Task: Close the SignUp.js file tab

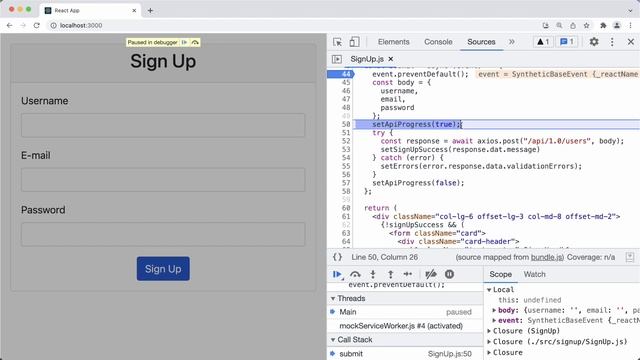Action: coord(391,59)
